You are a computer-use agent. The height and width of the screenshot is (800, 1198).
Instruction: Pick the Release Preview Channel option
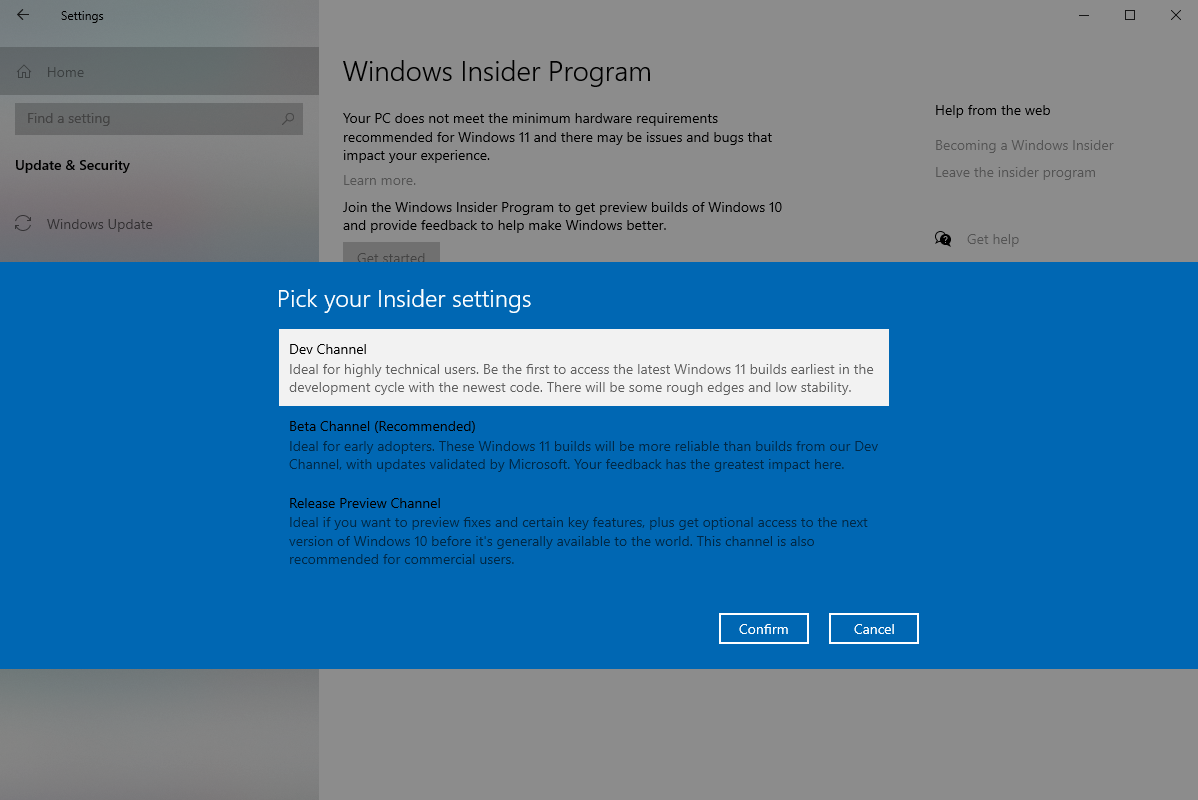[x=584, y=531]
